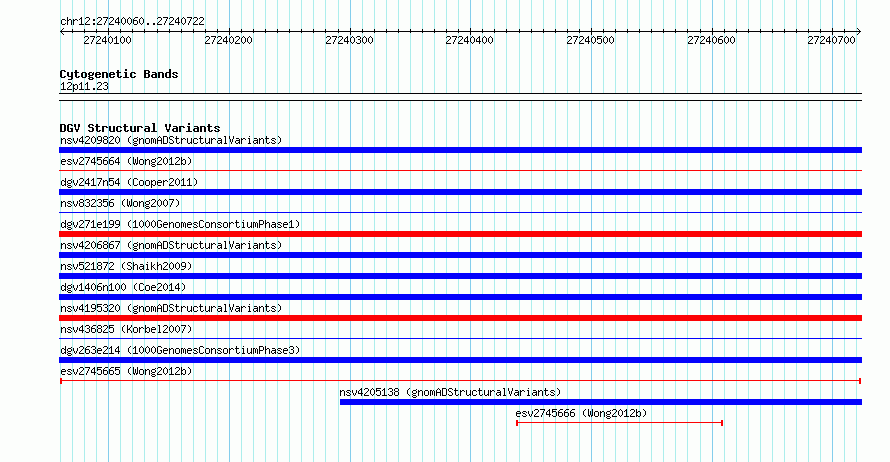Open variant label dgv263e214 (1000GenomesConsortiumPhase3)

(x=180, y=350)
